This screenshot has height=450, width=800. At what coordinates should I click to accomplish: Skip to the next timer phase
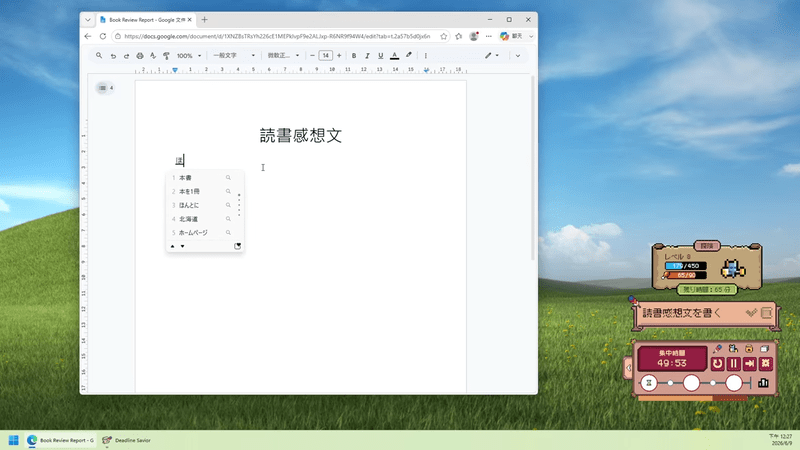click(749, 364)
